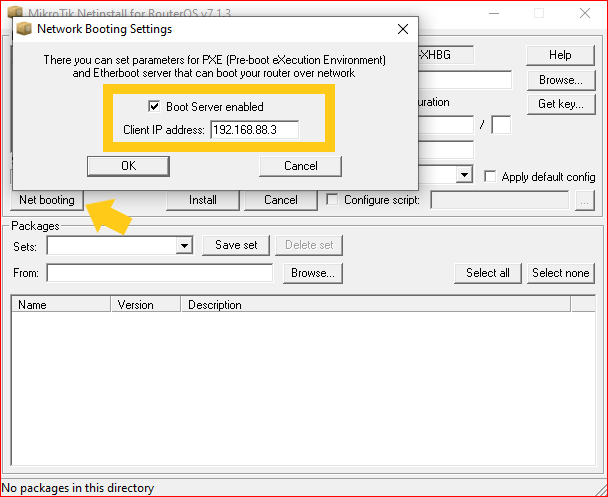Toggle the Boot Server enabled checkbox

click(154, 106)
